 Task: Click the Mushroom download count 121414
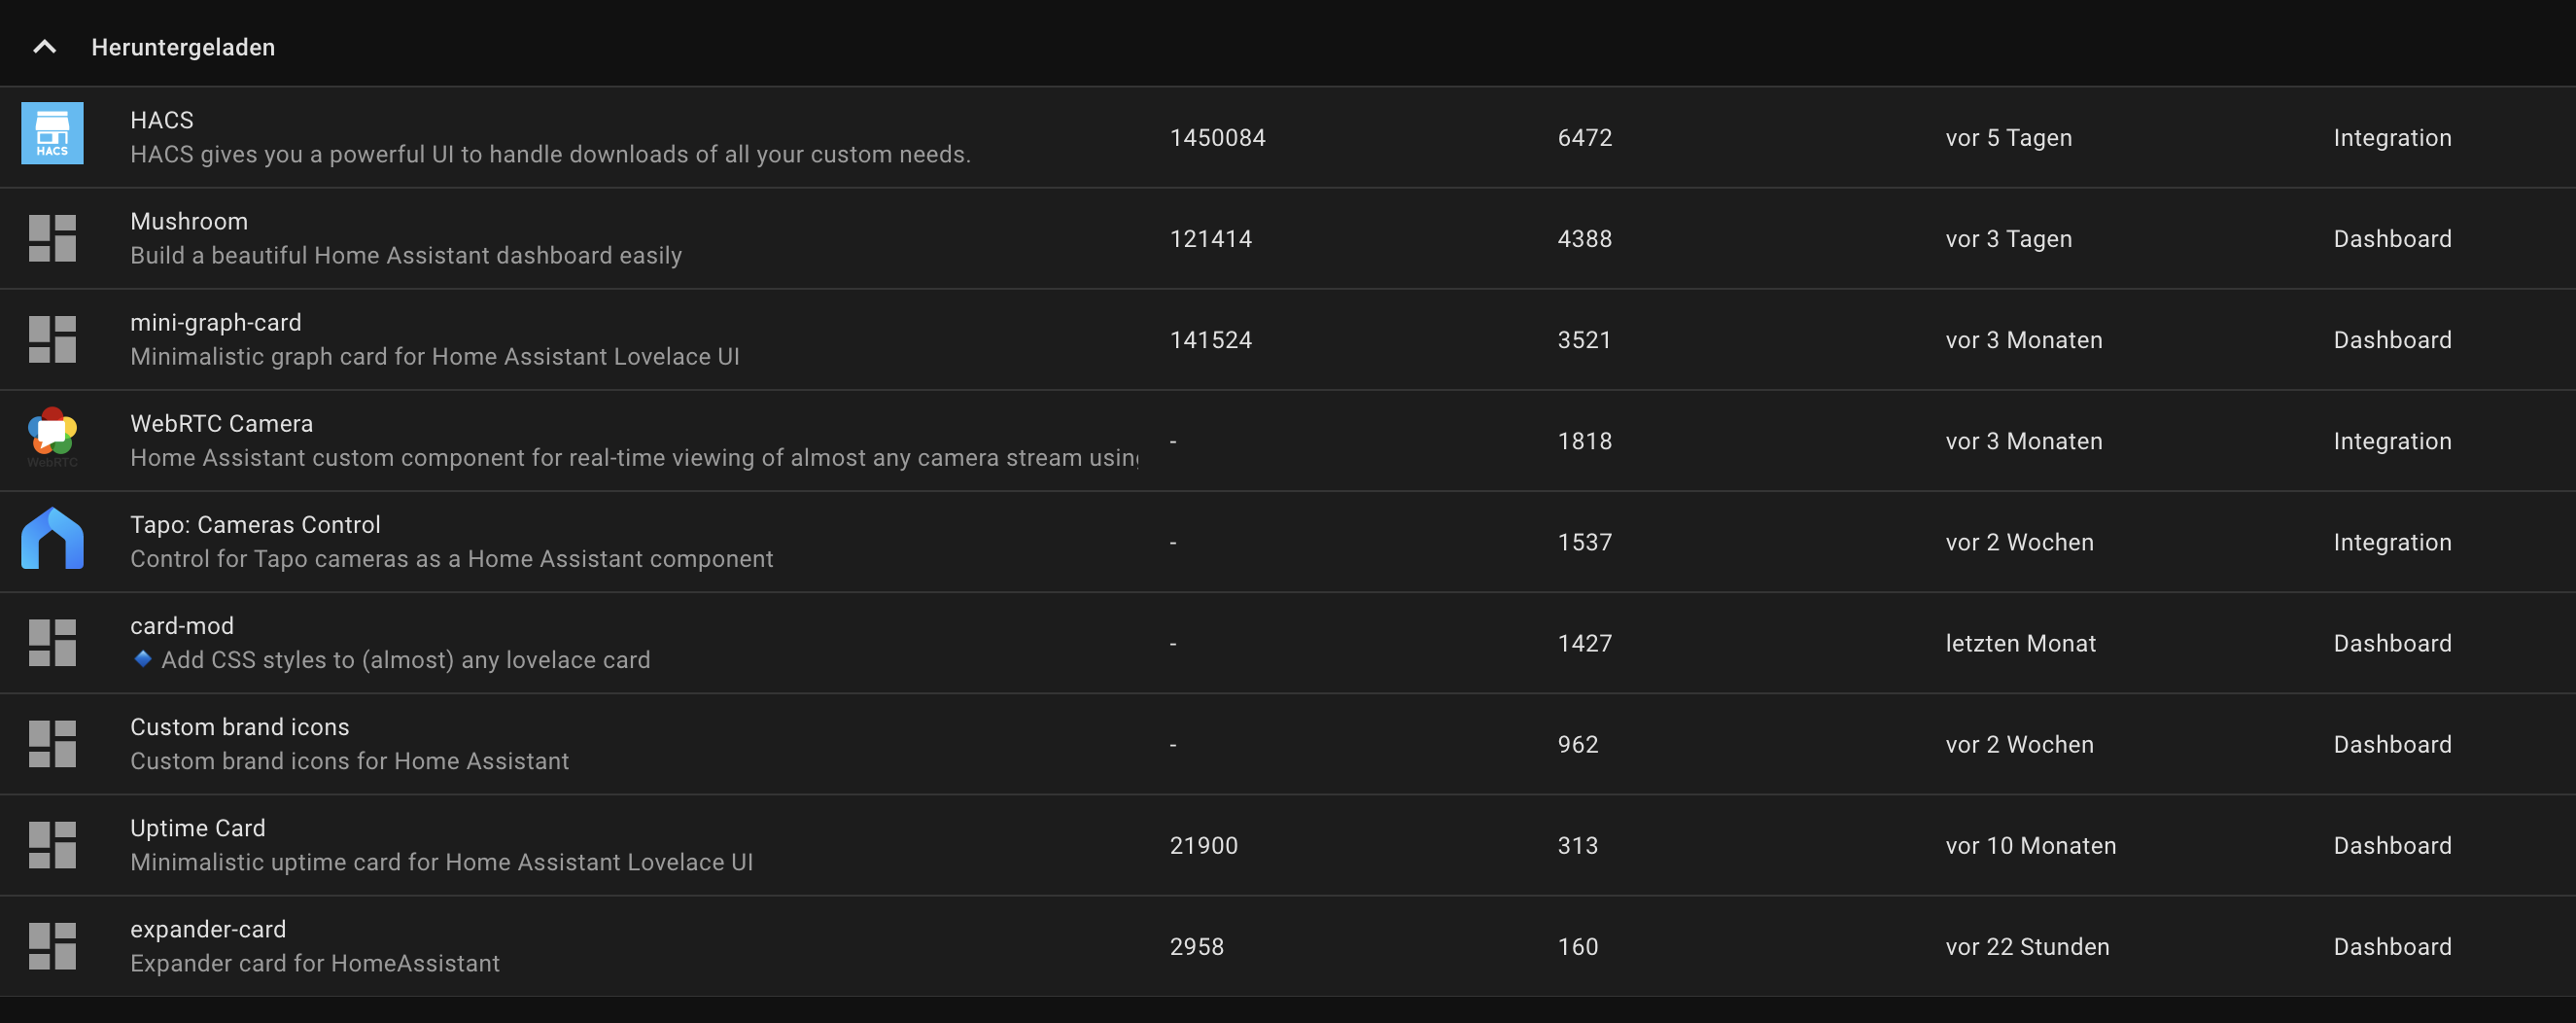1211,238
